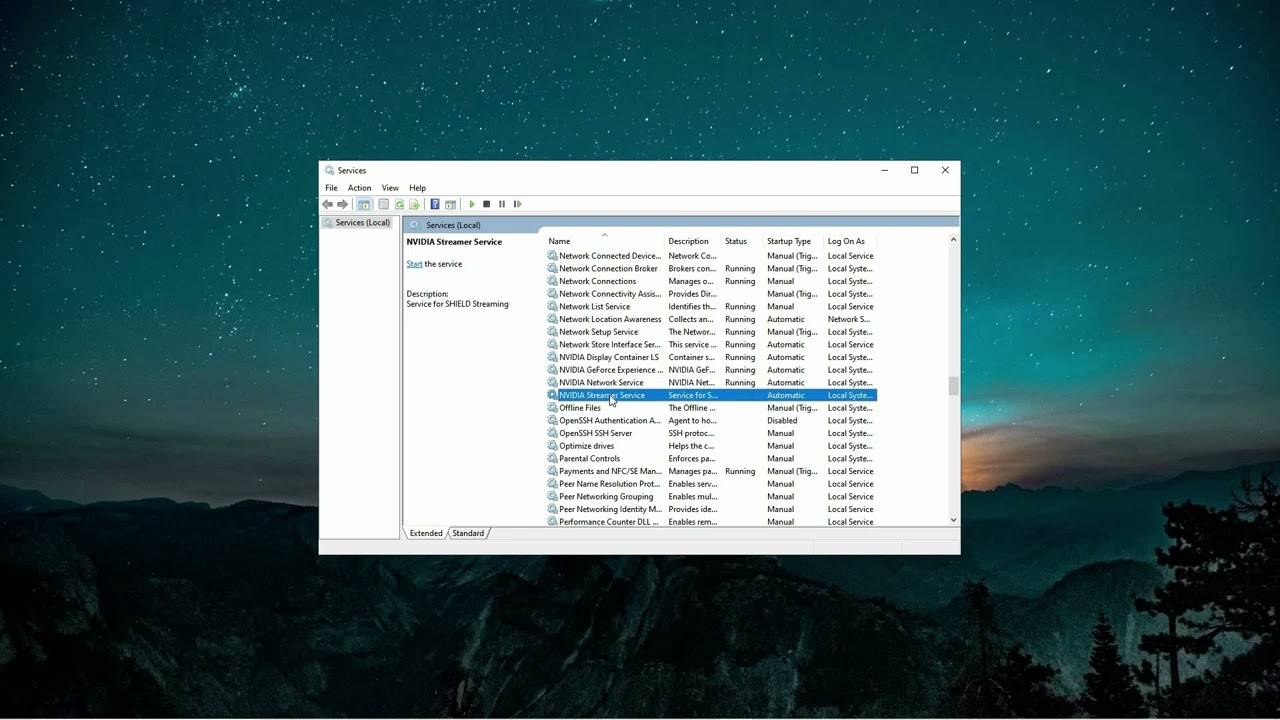The width and height of the screenshot is (1280, 720).
Task: Click the Disabled startup type of OpenSSH Authentication Agent
Action: [x=782, y=421]
